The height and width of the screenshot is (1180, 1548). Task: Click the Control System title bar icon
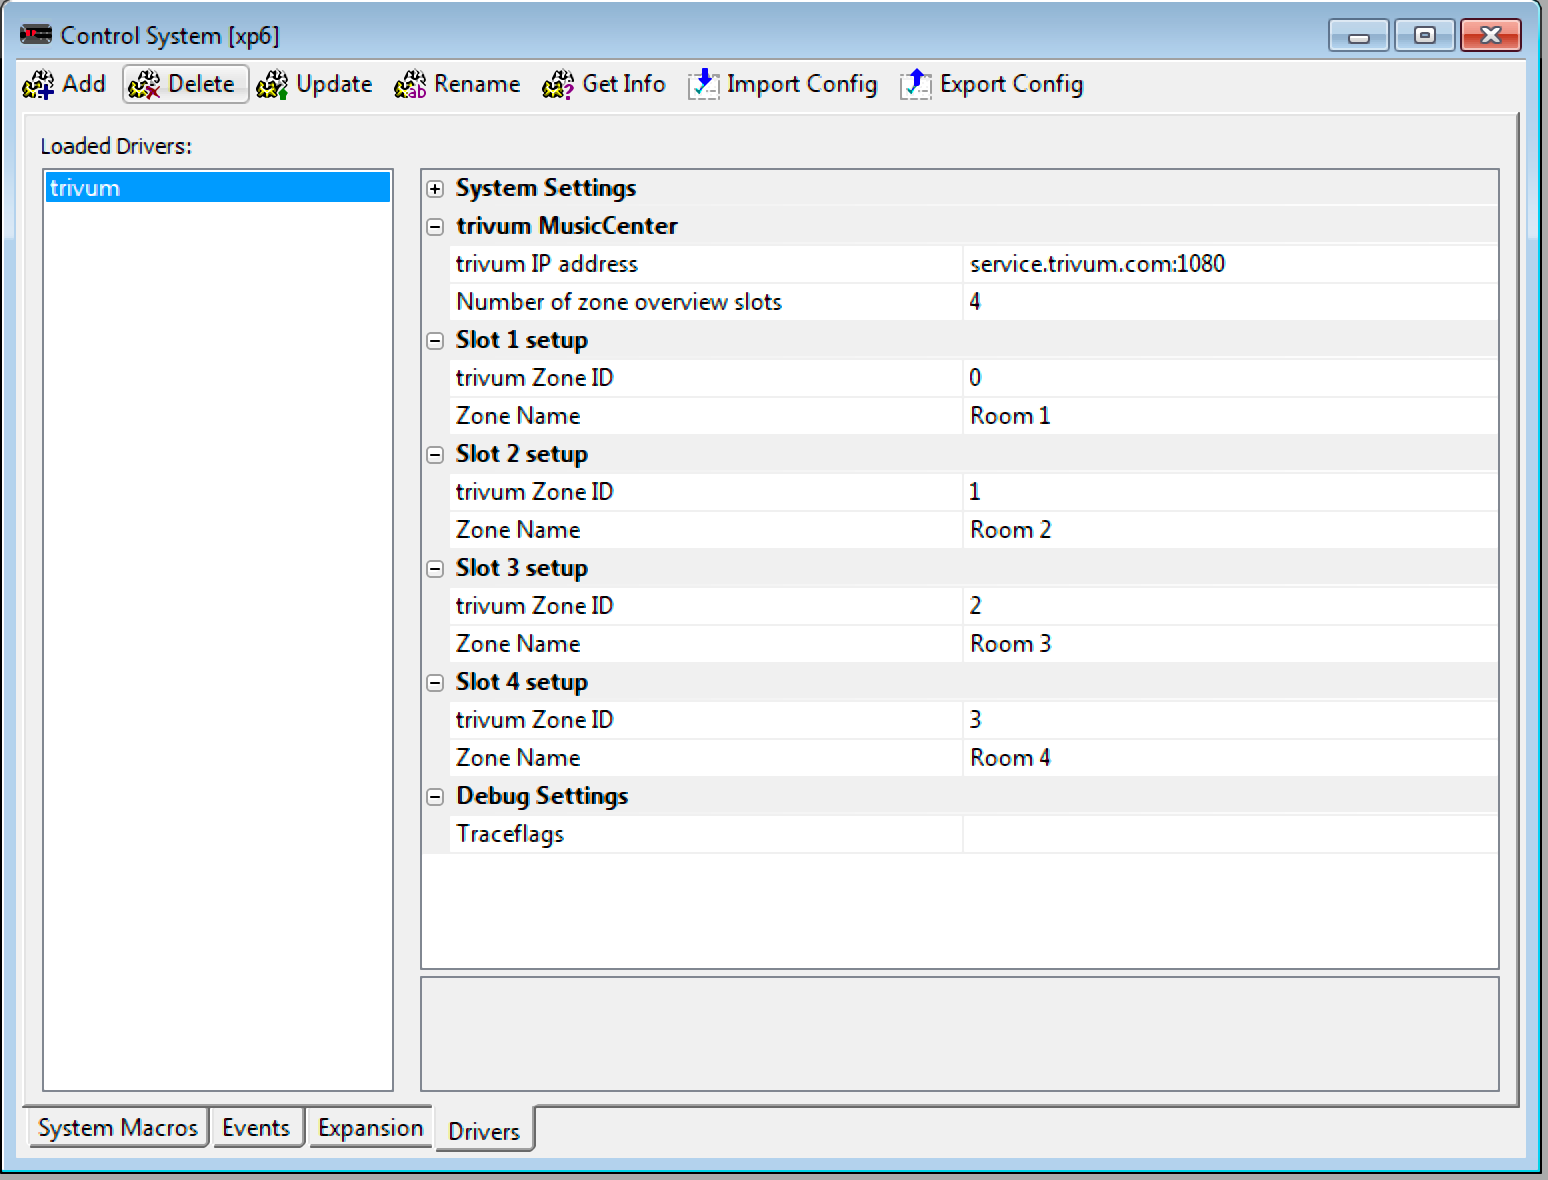(x=36, y=35)
